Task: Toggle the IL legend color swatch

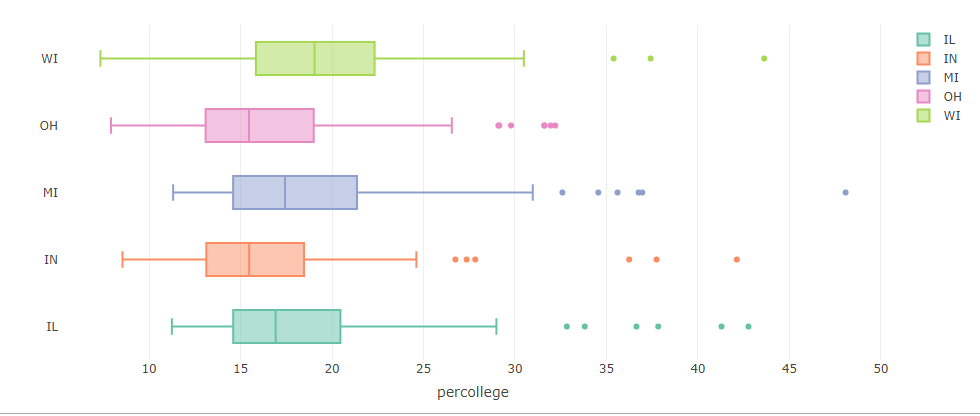Action: coord(923,40)
